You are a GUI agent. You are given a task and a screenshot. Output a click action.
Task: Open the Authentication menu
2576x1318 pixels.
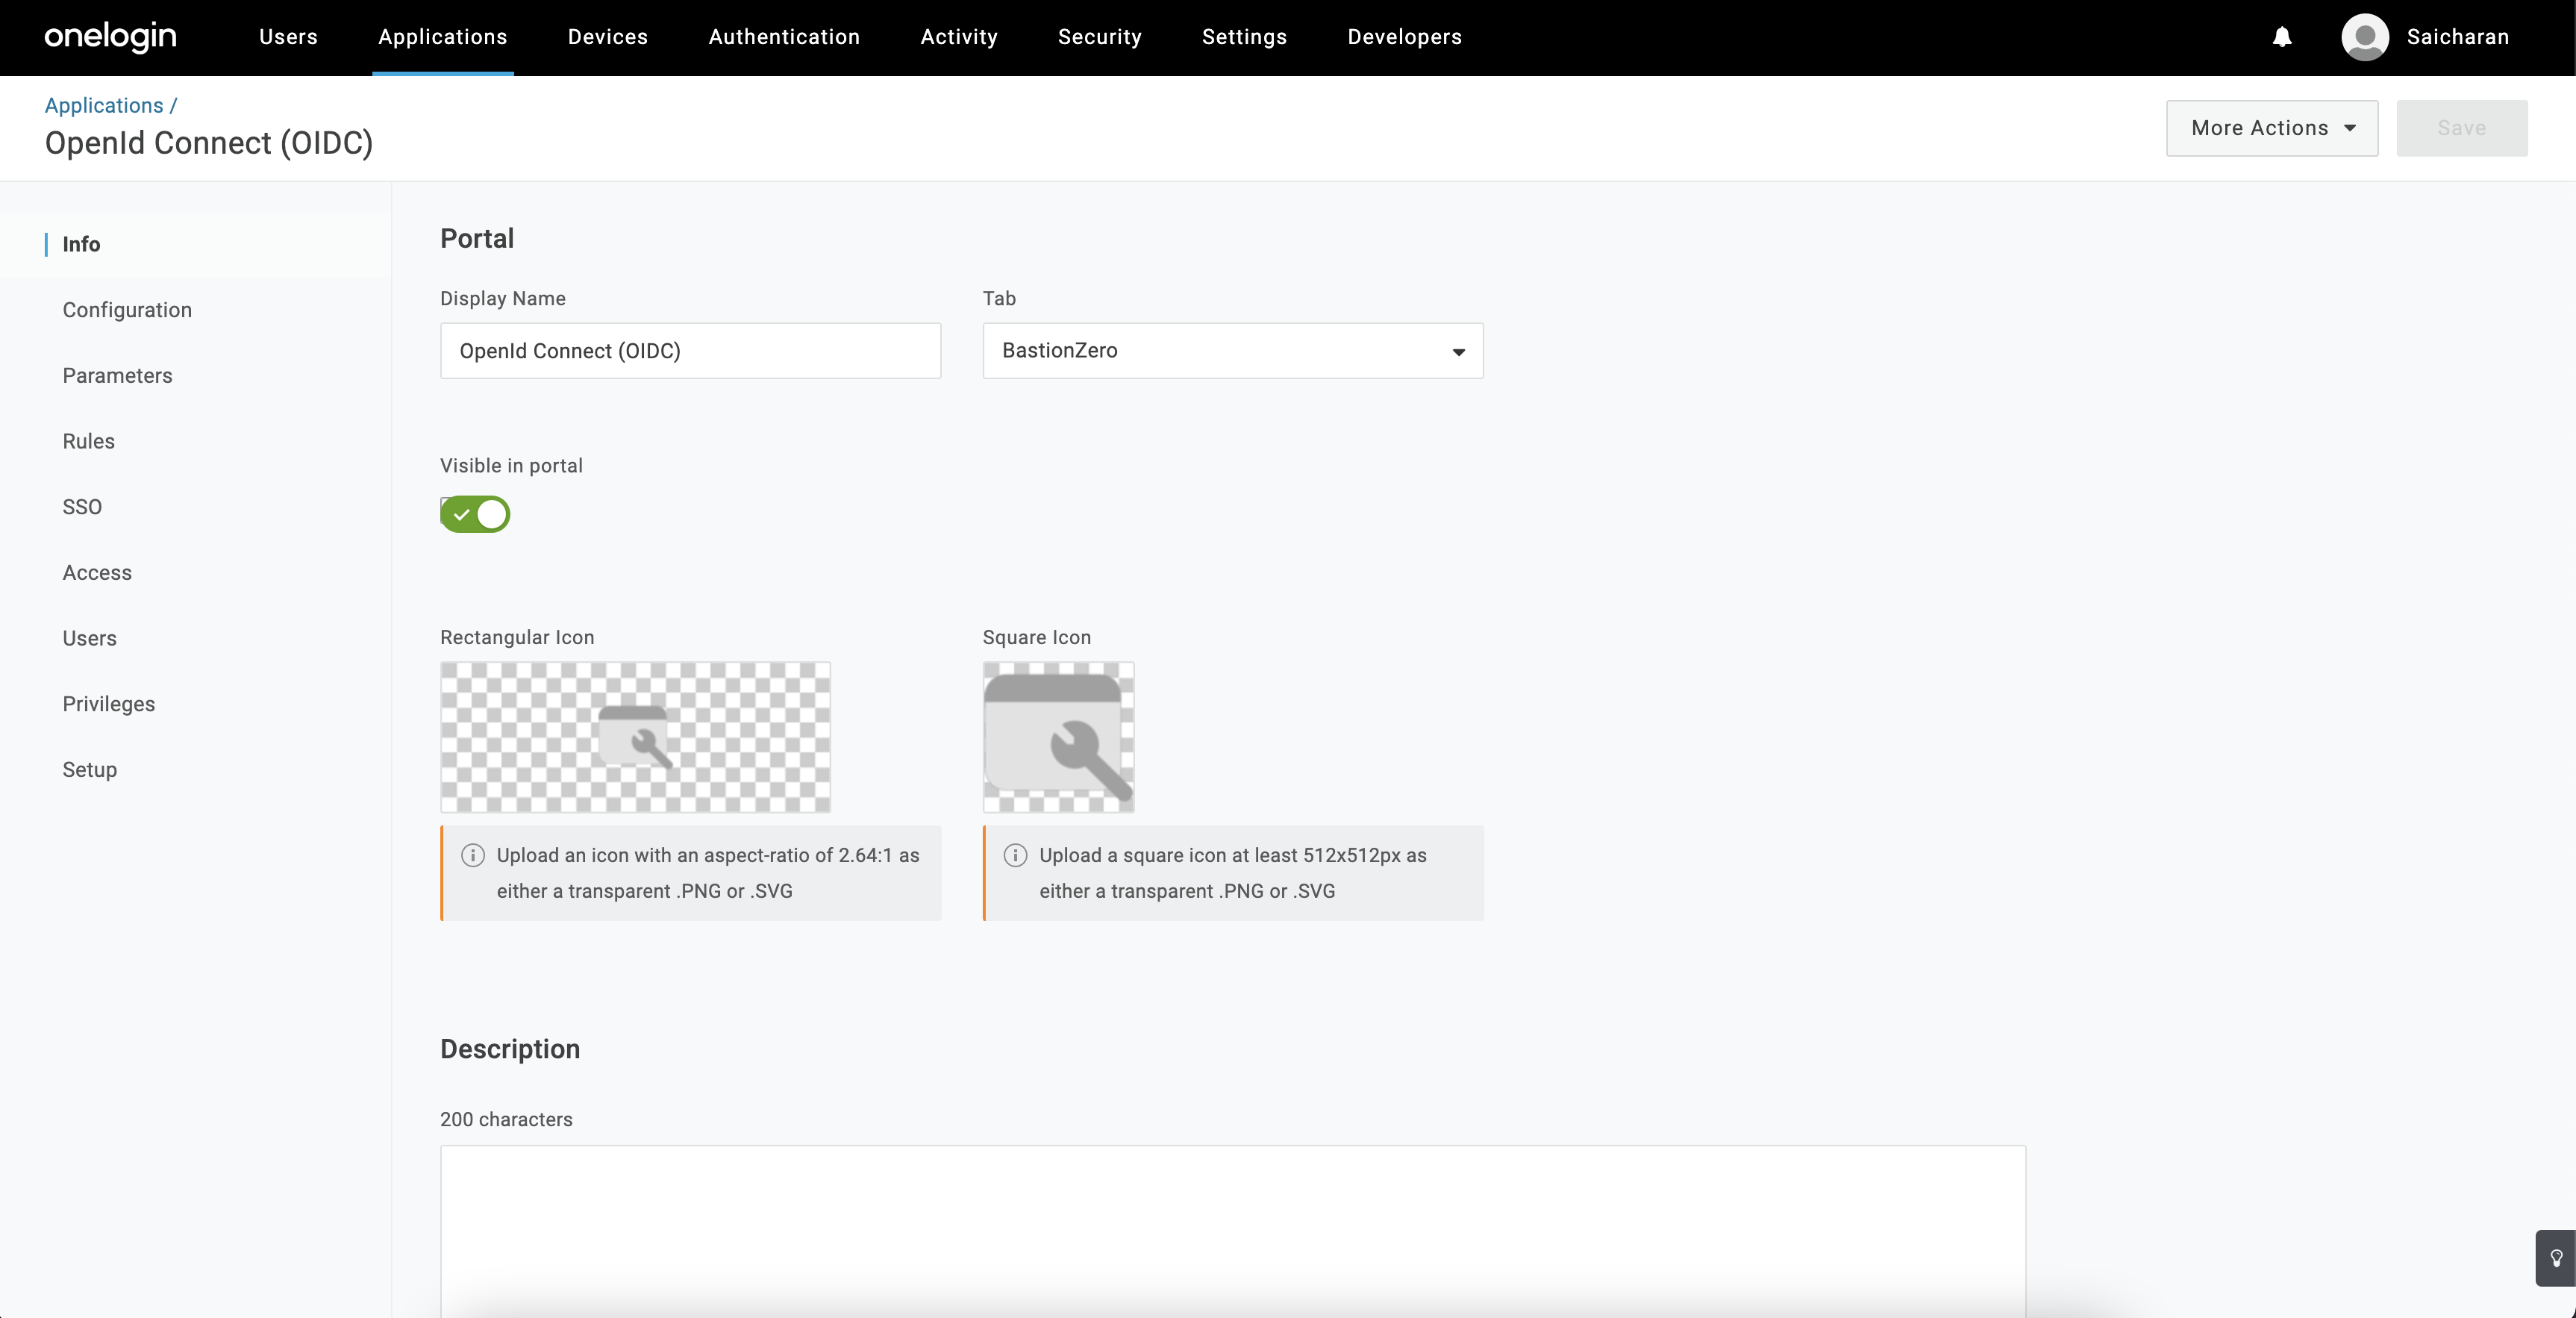(x=784, y=37)
